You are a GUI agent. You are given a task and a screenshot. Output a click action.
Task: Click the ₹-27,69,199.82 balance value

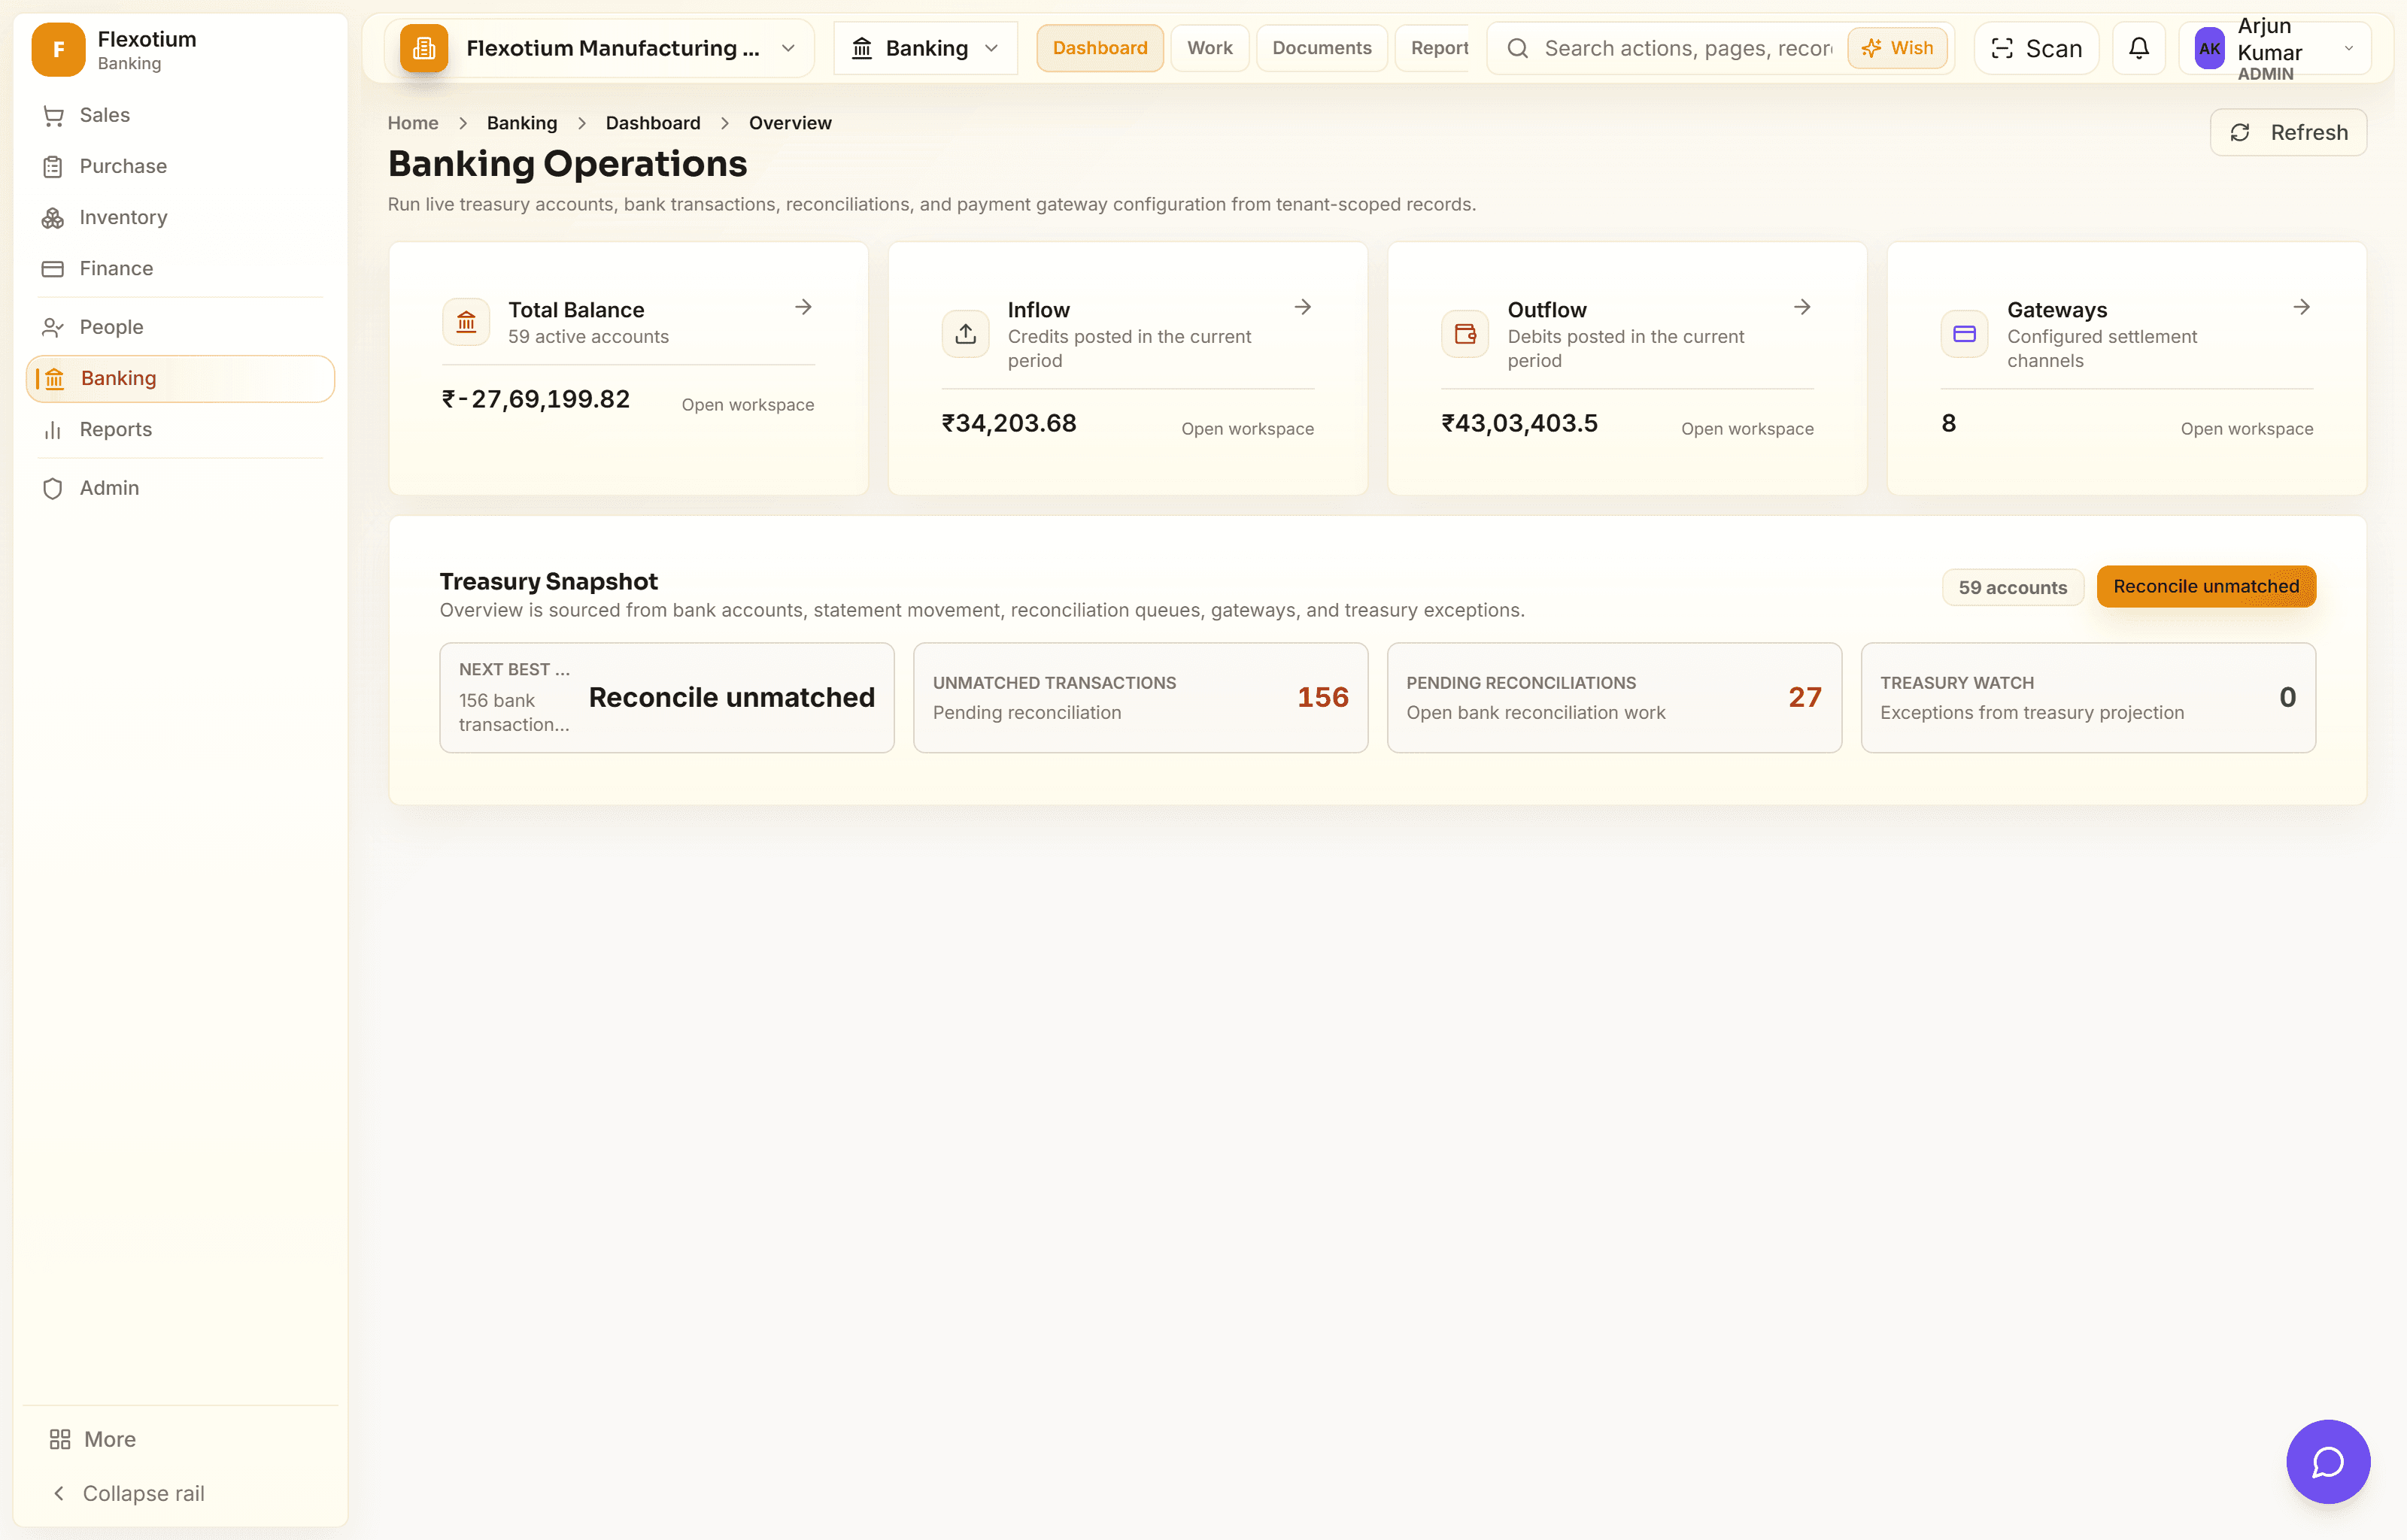coord(536,399)
